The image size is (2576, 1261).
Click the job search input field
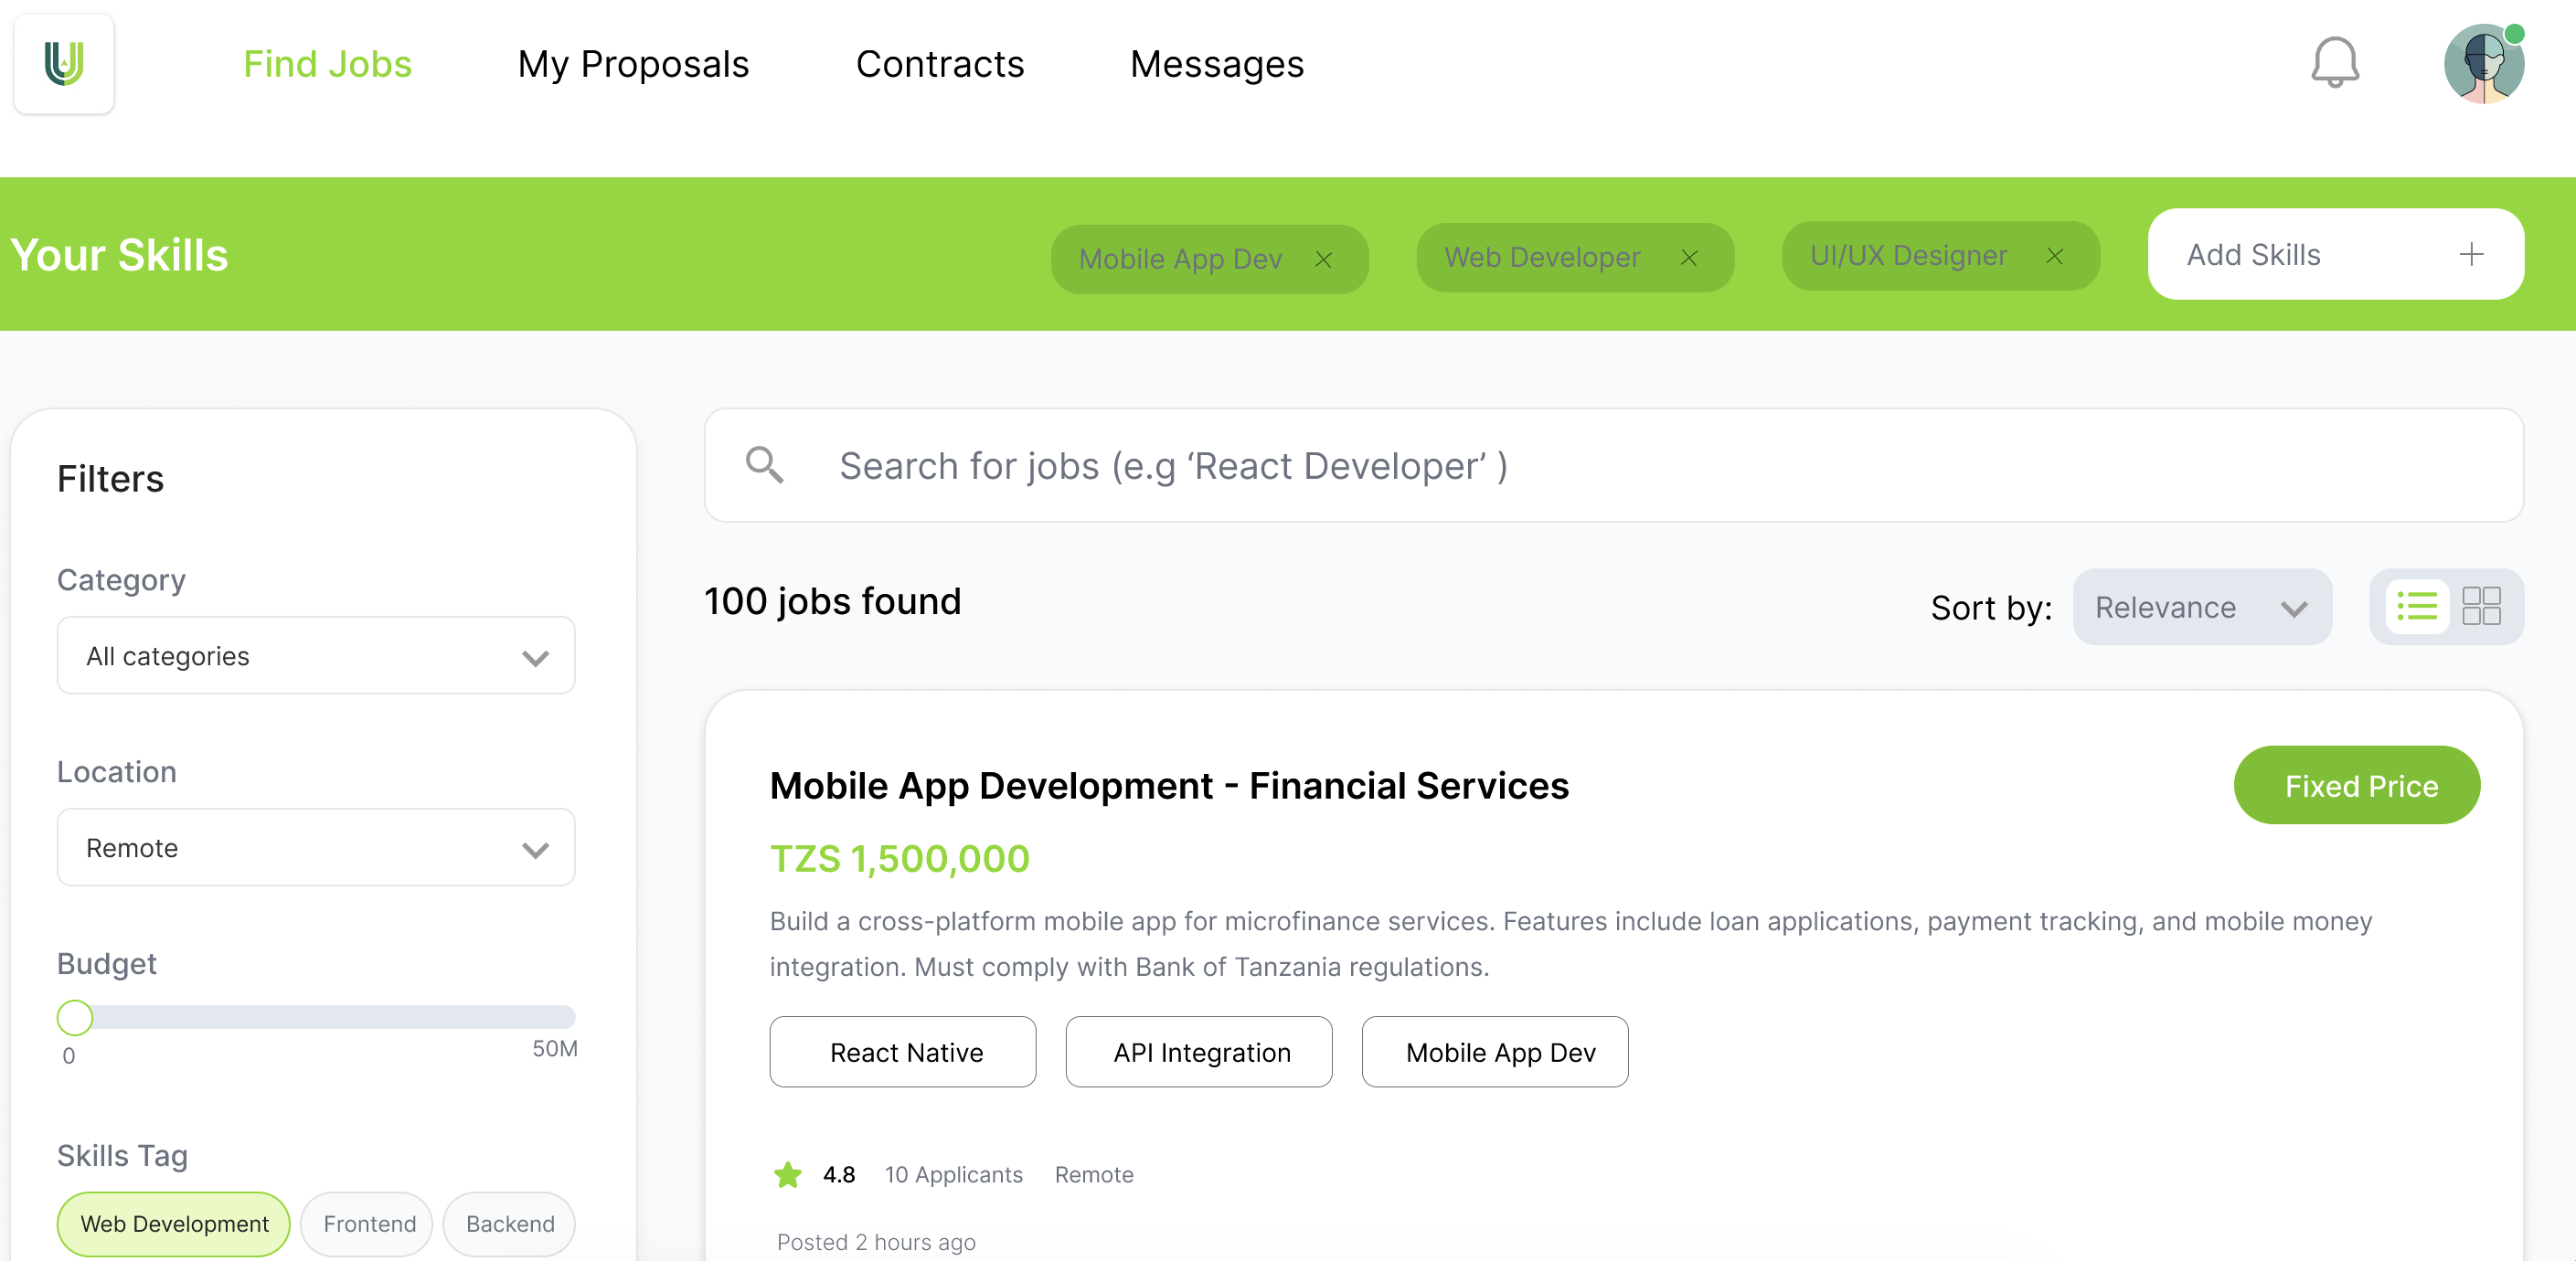click(1400, 465)
